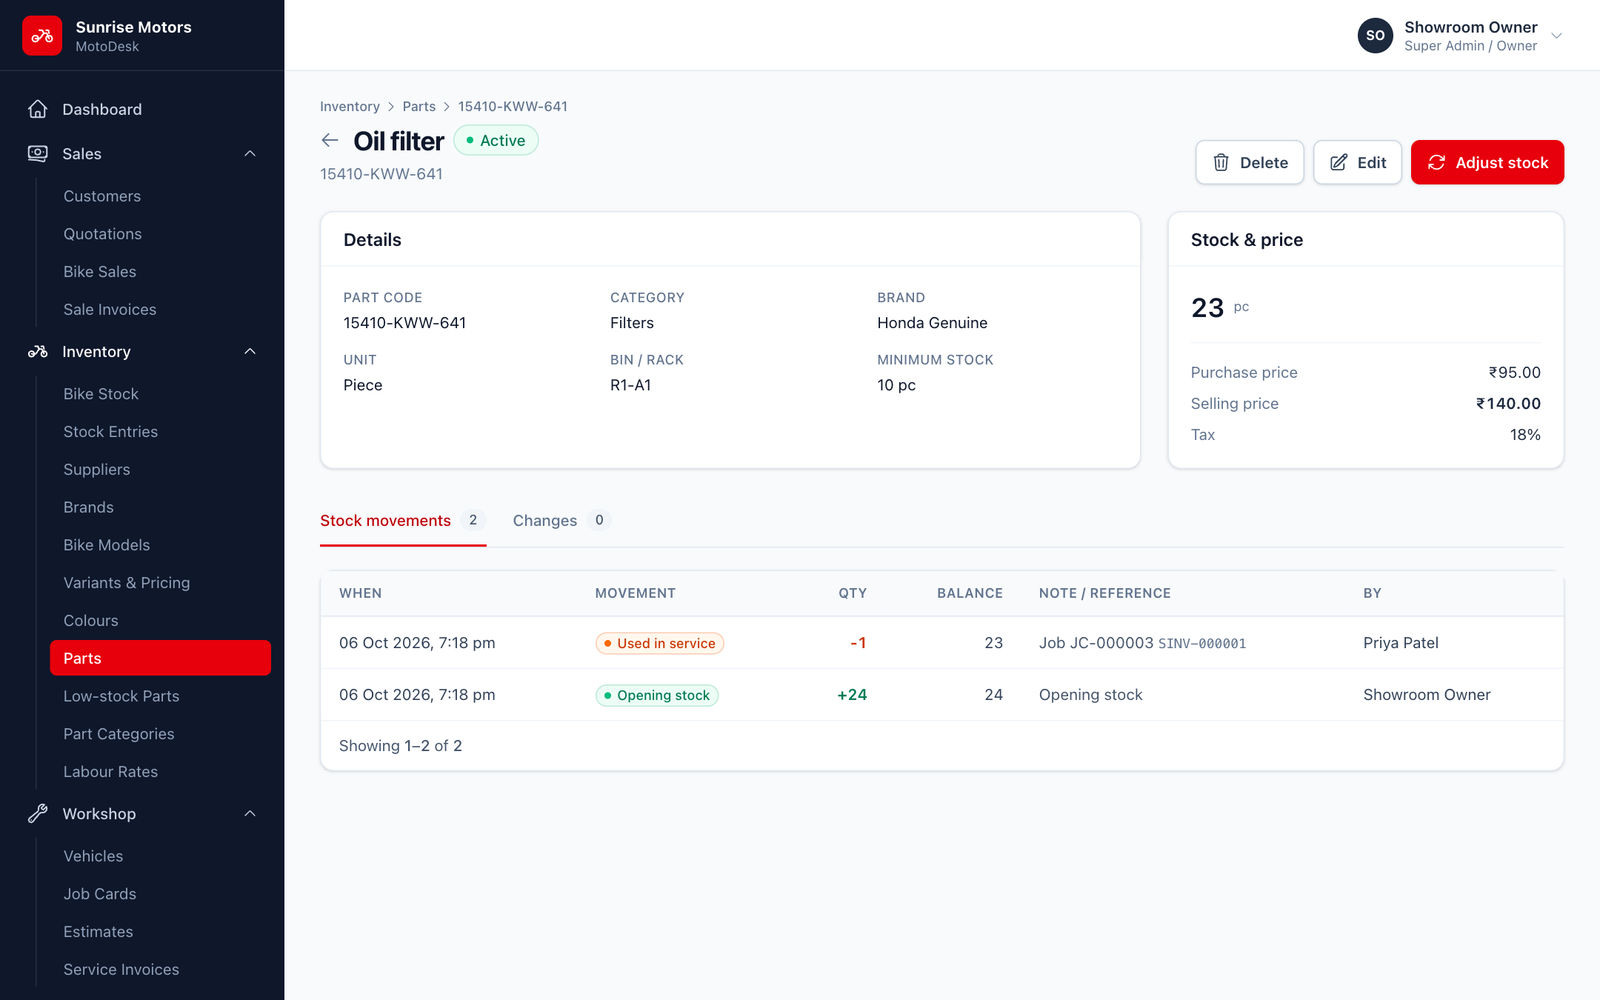
Task: Click the SO user avatar
Action: coord(1375,36)
